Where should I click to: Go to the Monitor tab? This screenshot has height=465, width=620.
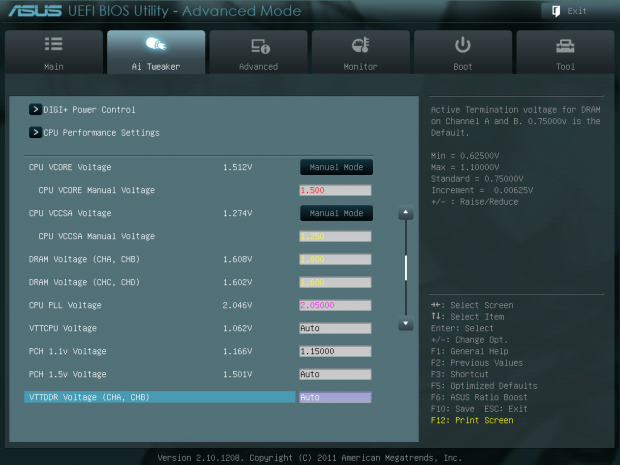point(361,52)
